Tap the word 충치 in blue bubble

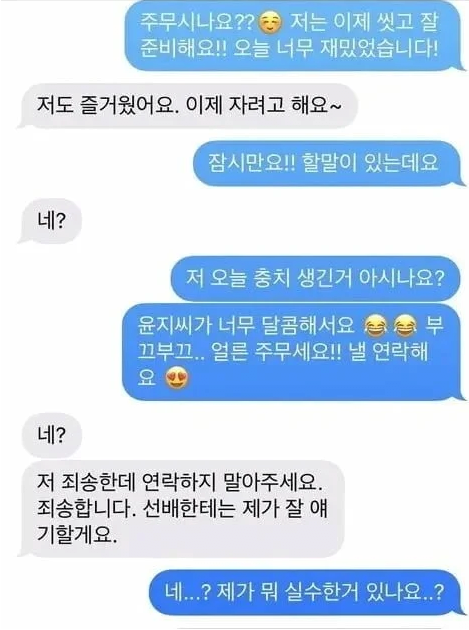(269, 278)
